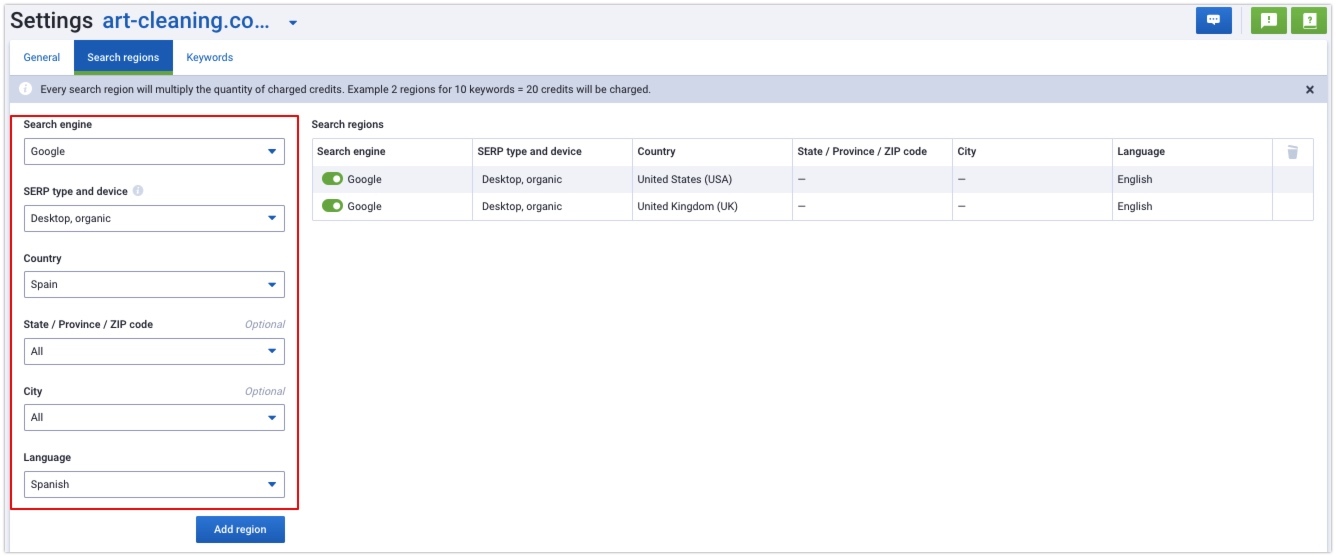Open the Language dropdown showing Spanish
This screenshot has width=1336, height=557.
[154, 484]
